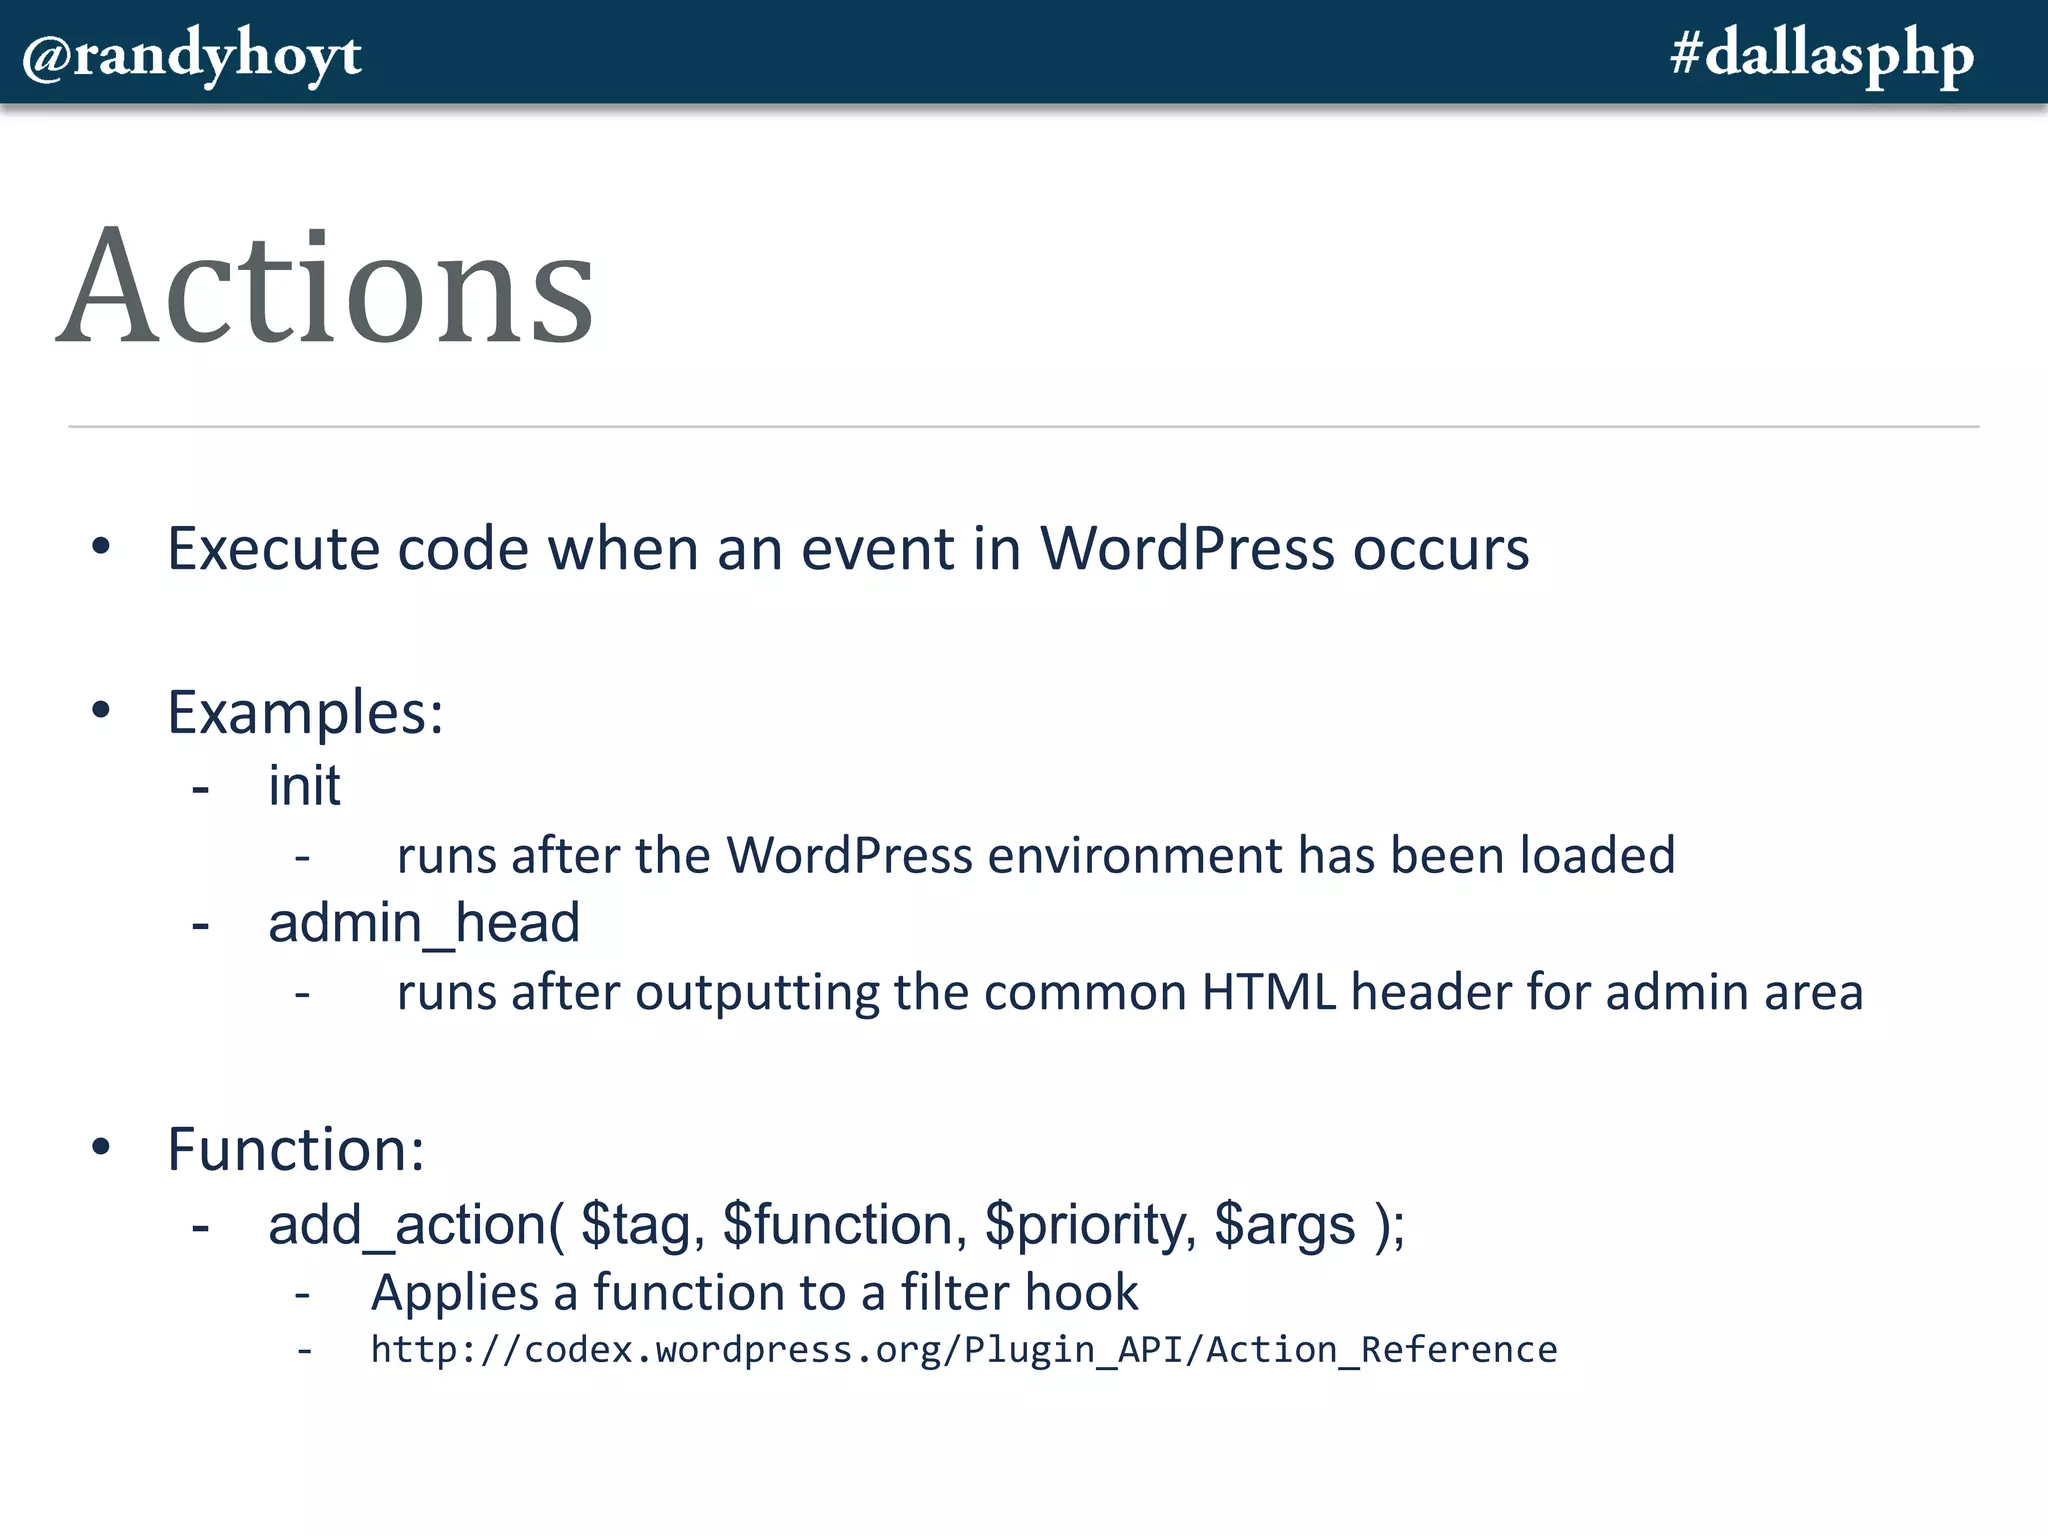Select the 'init' list item

pos(304,786)
